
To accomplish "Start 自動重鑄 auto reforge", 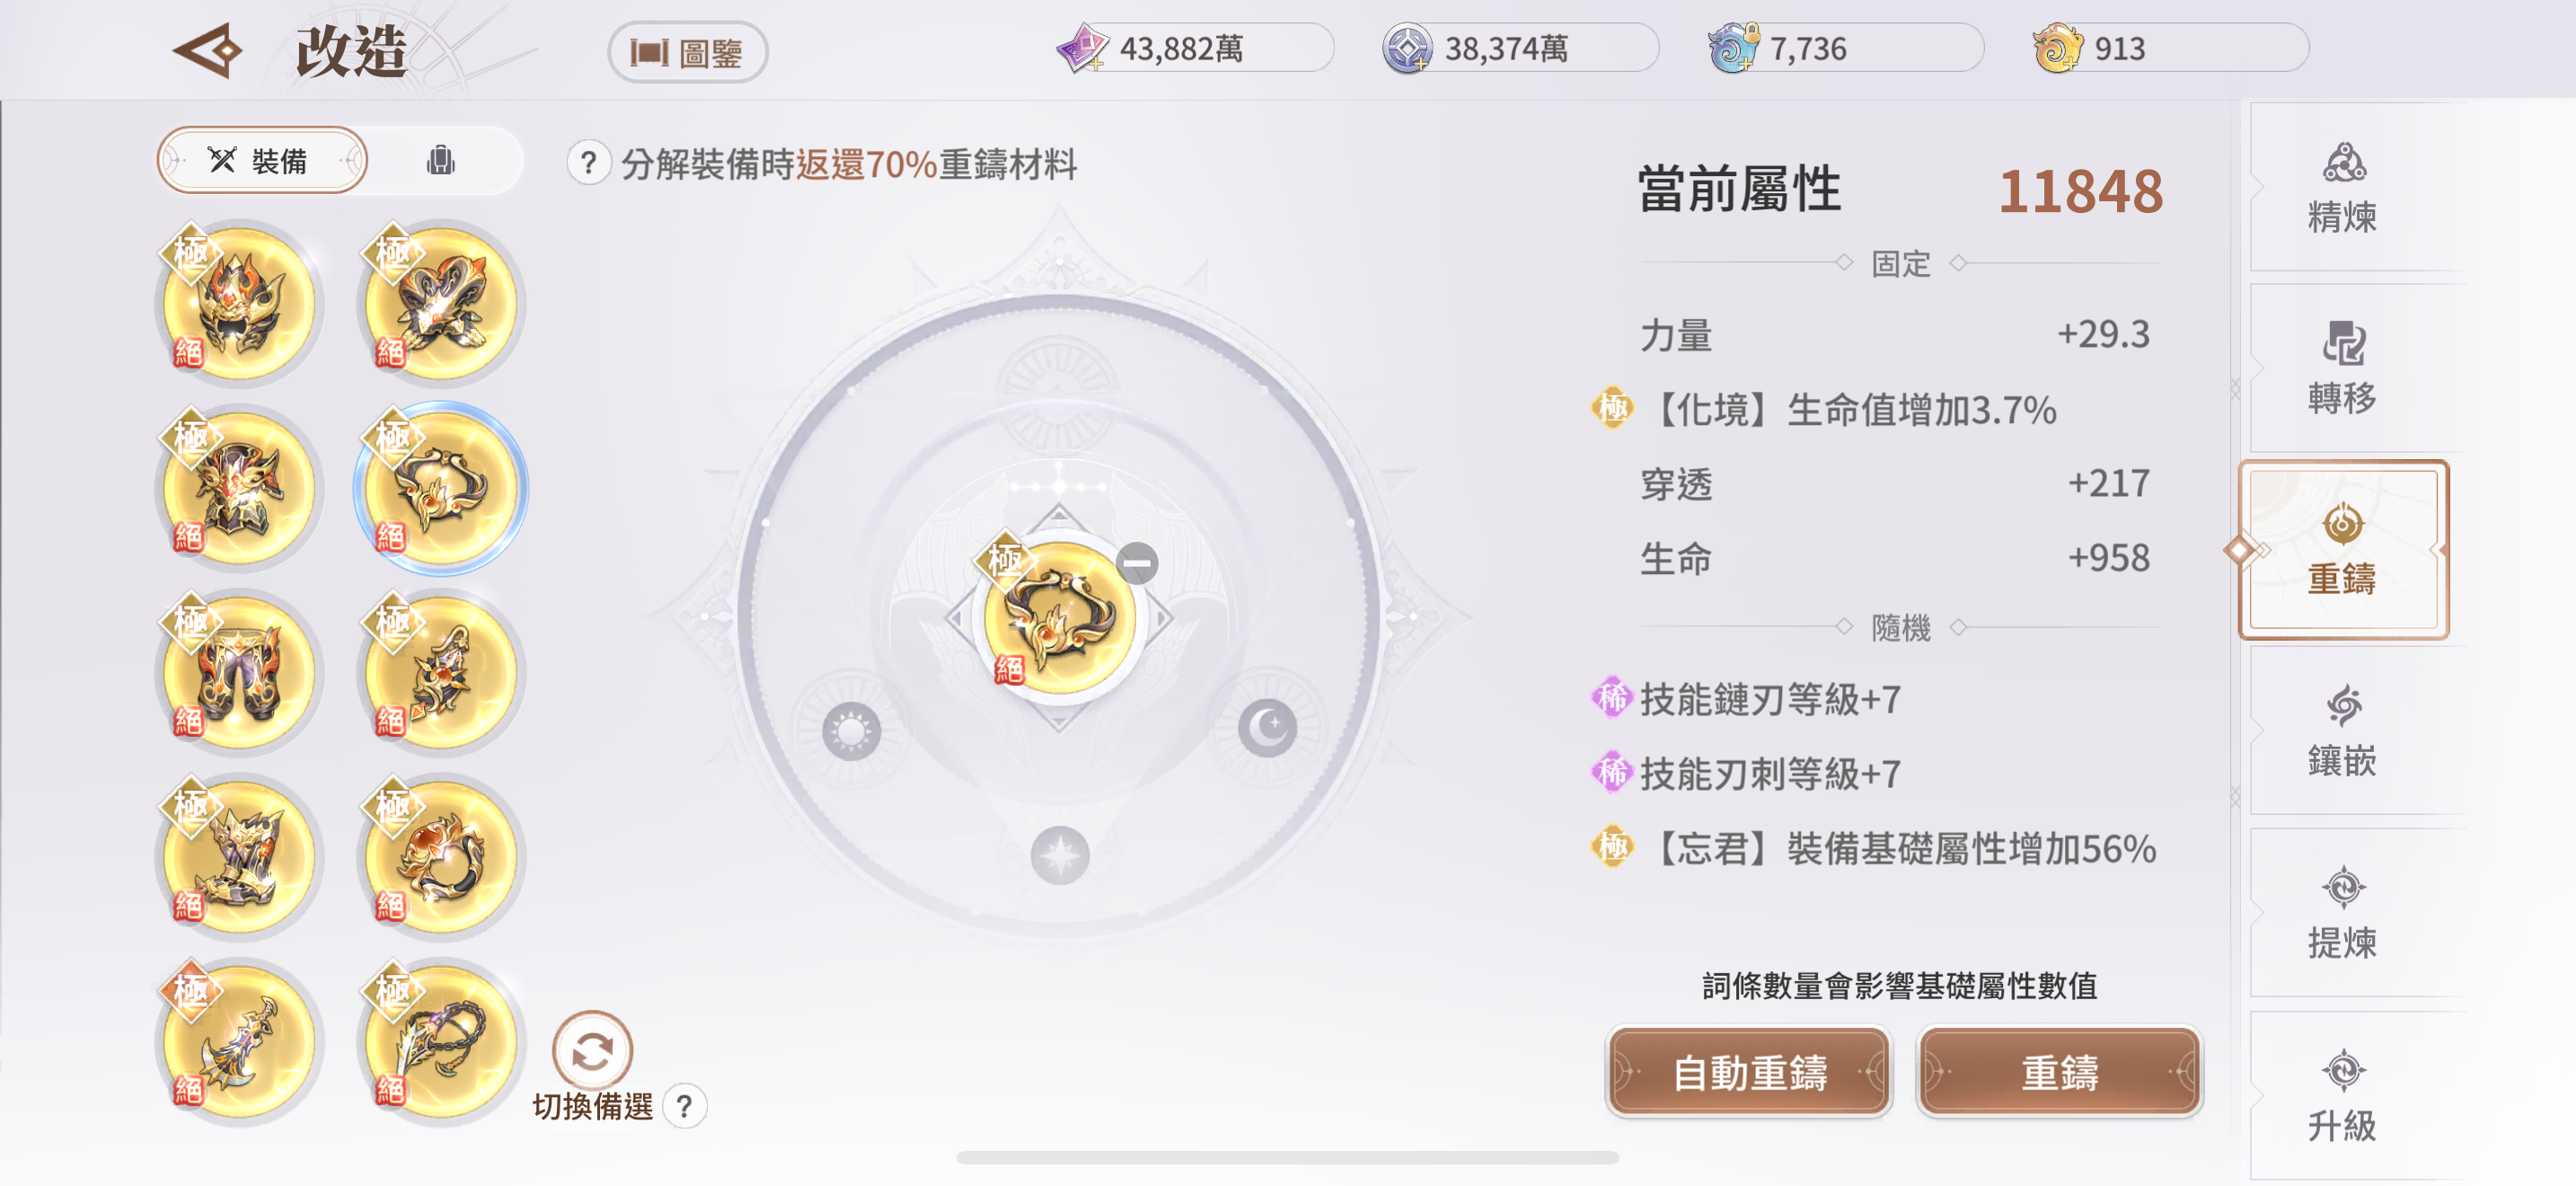I will tap(1749, 1073).
